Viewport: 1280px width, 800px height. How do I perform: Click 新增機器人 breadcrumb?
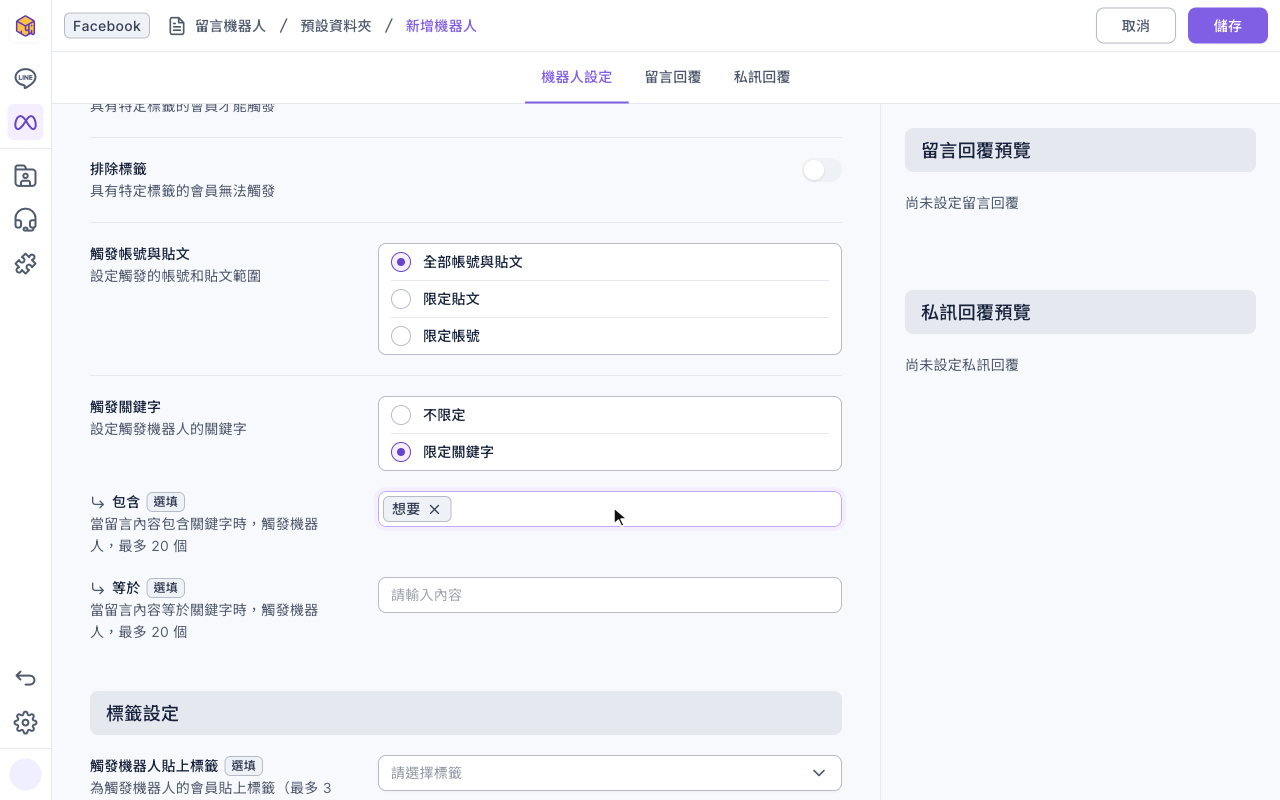pyautogui.click(x=441, y=26)
